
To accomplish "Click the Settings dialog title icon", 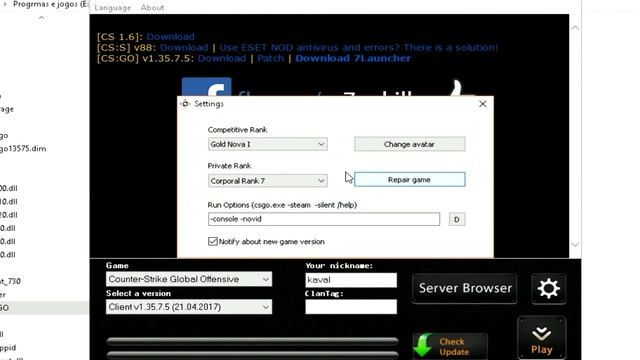I will click(185, 104).
